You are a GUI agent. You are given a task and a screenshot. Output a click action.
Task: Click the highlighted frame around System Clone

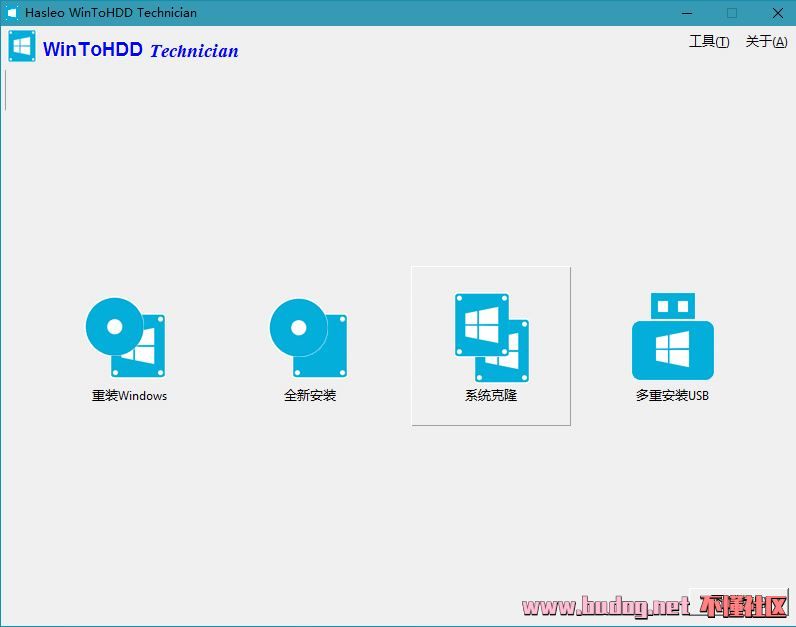click(491, 346)
